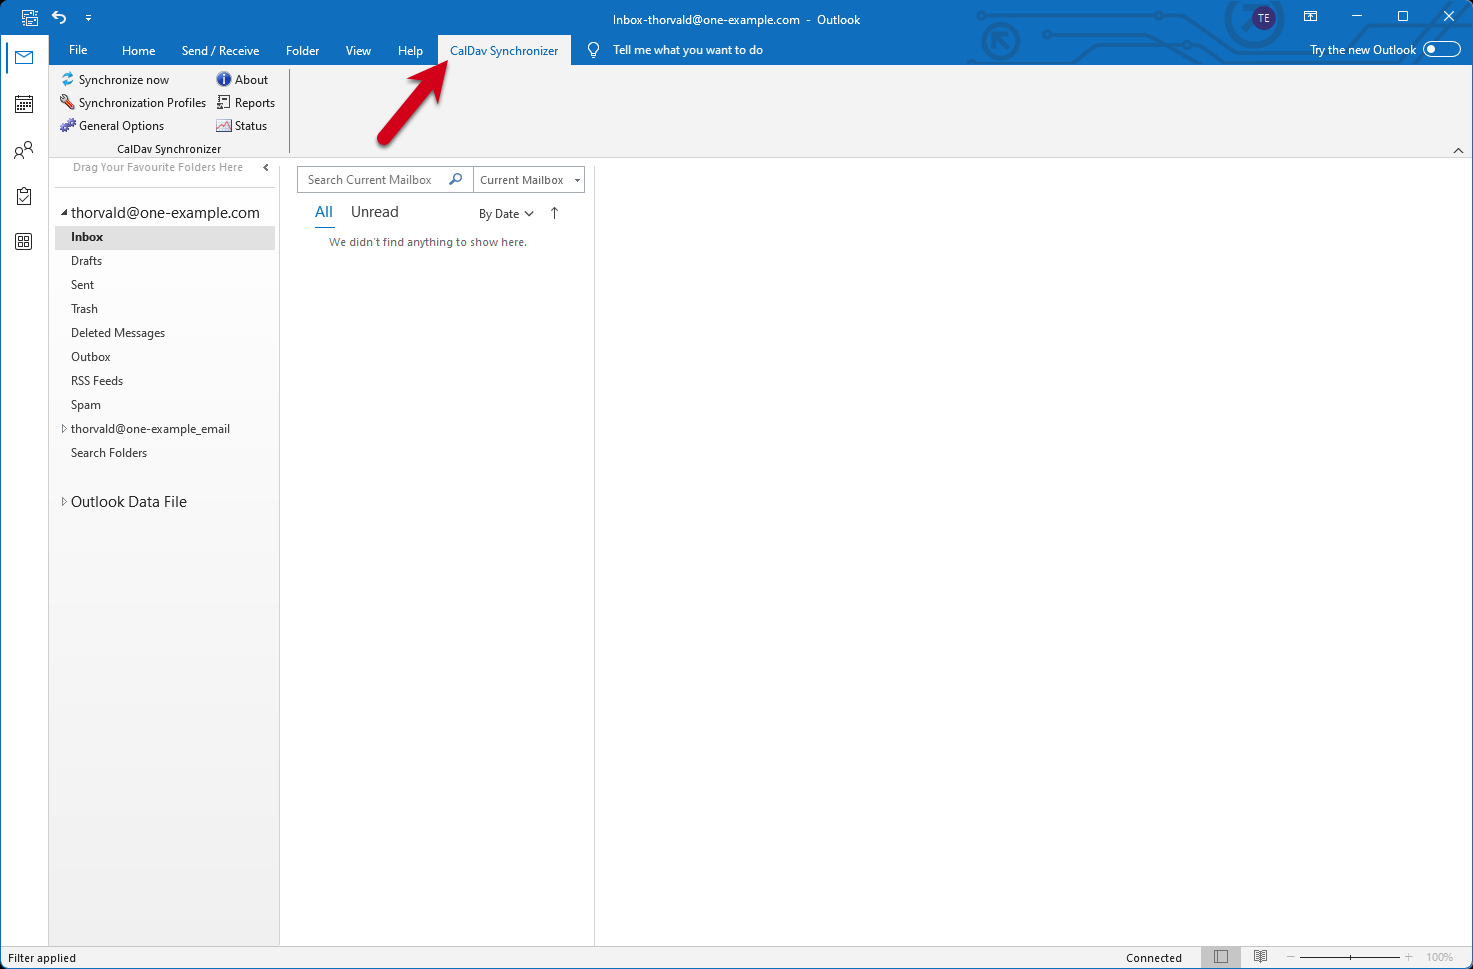Open Synchronization Profiles wrench icon
Viewport: 1473px width, 969px height.
(x=68, y=102)
